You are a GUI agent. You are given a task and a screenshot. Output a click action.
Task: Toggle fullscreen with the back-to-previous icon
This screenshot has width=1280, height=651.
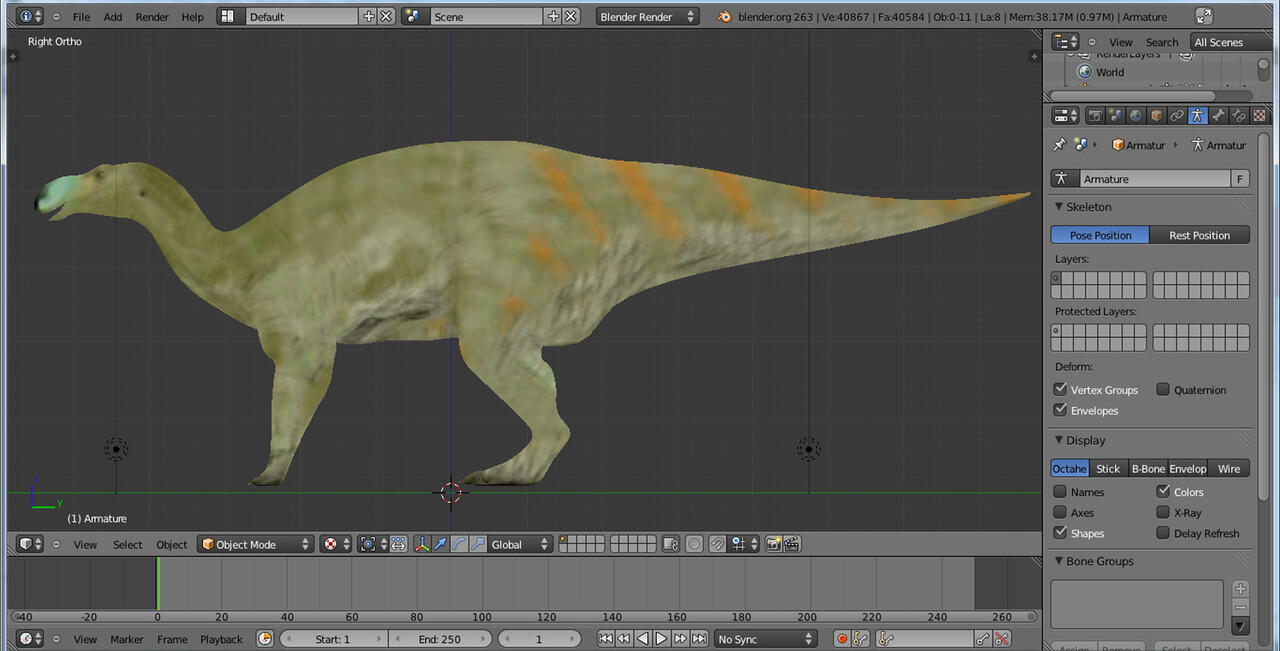1204,16
